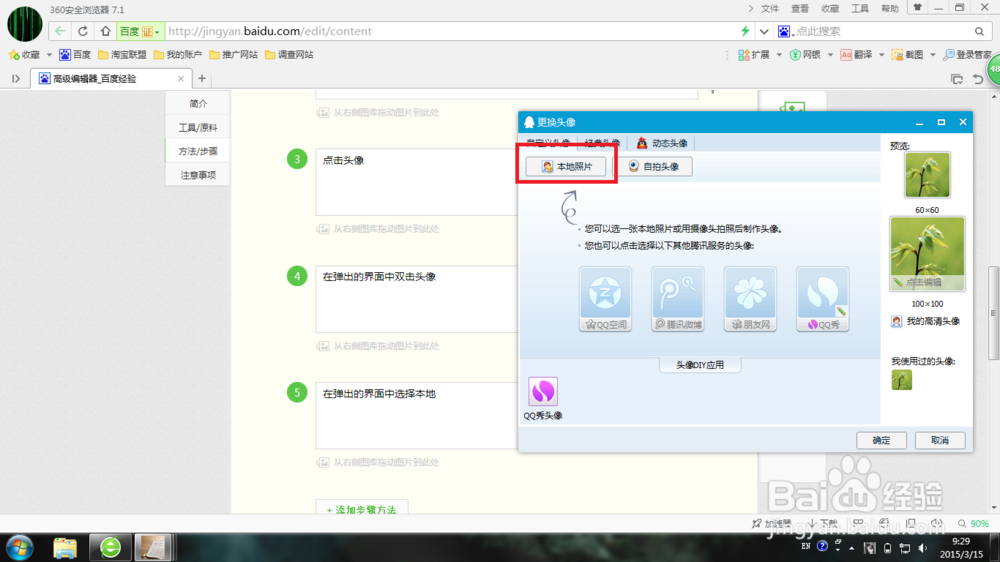Screen dimensions: 1000x562
Task: Click the 360 browser taskbar icon
Action: point(110,547)
